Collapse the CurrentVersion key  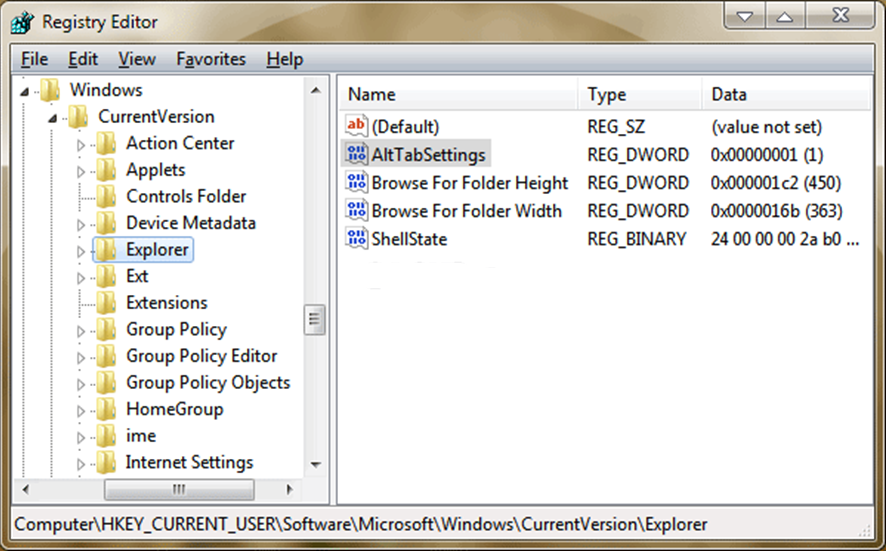[x=53, y=118]
